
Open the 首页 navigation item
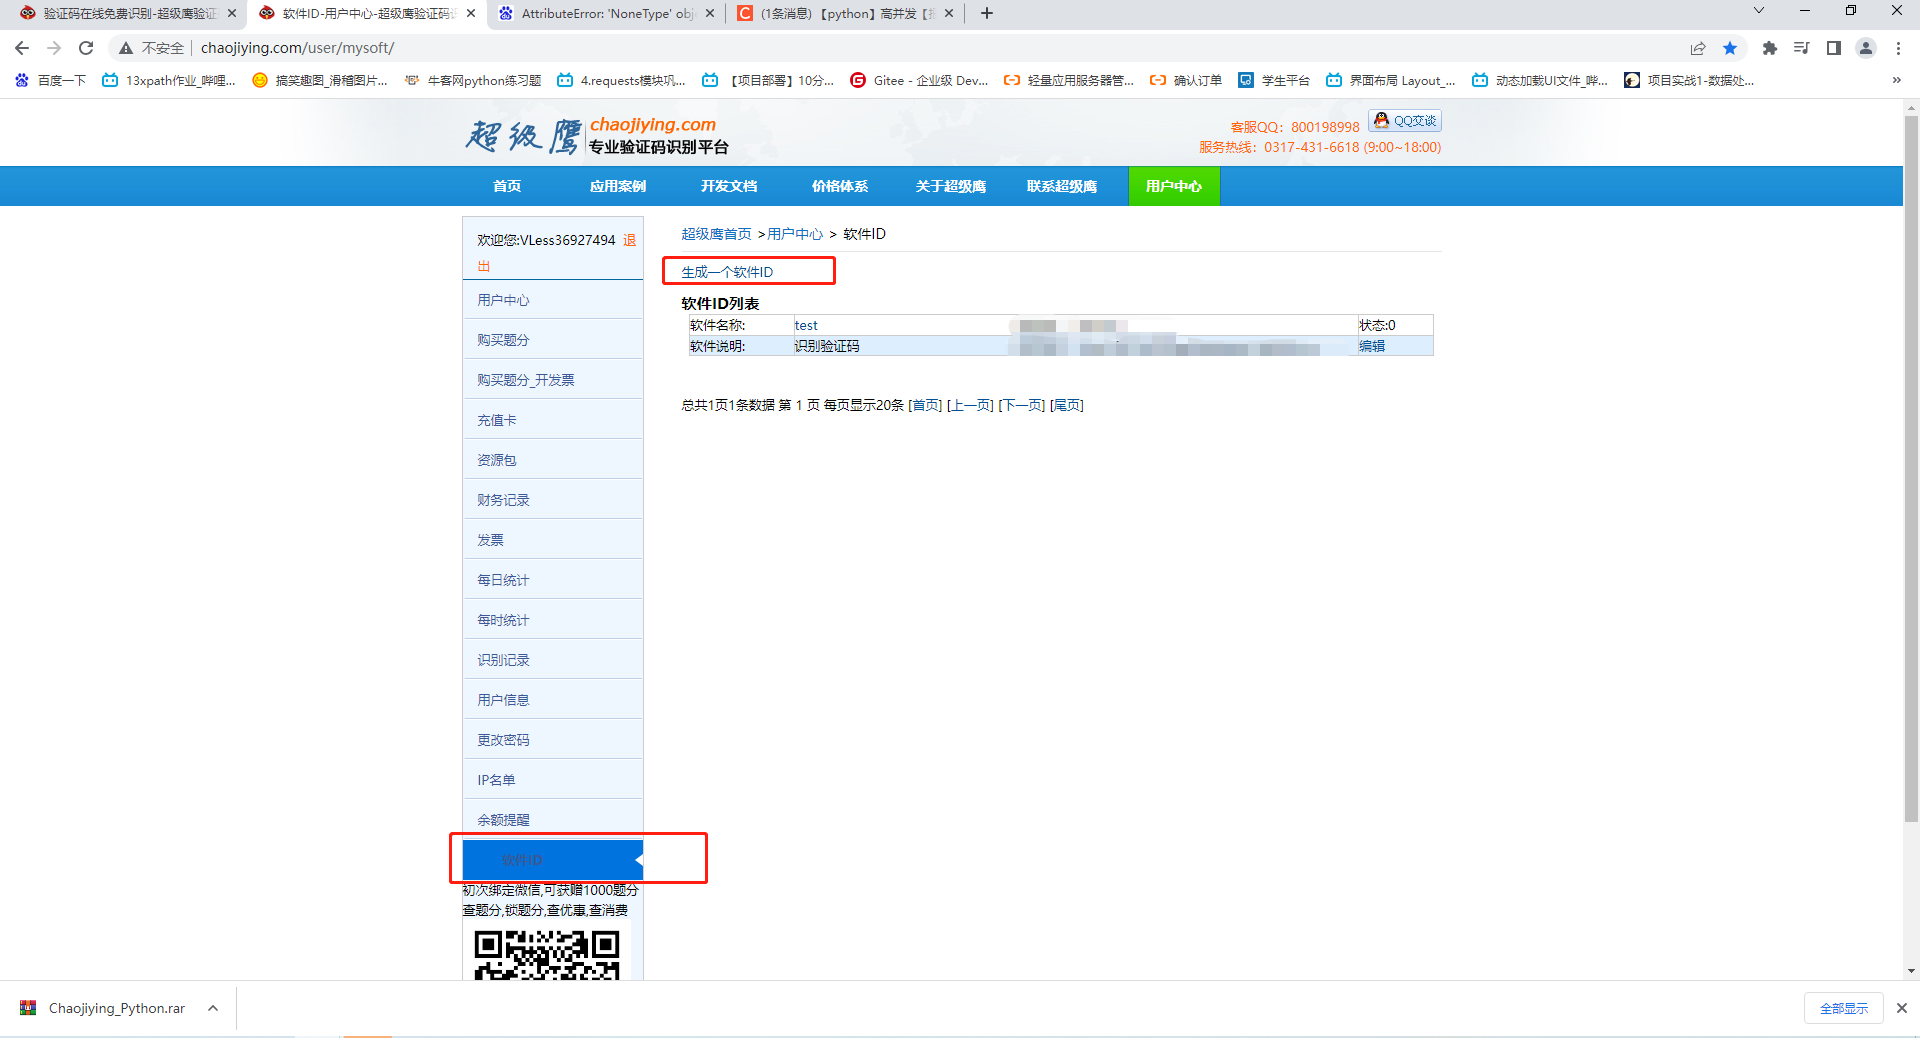click(x=507, y=186)
